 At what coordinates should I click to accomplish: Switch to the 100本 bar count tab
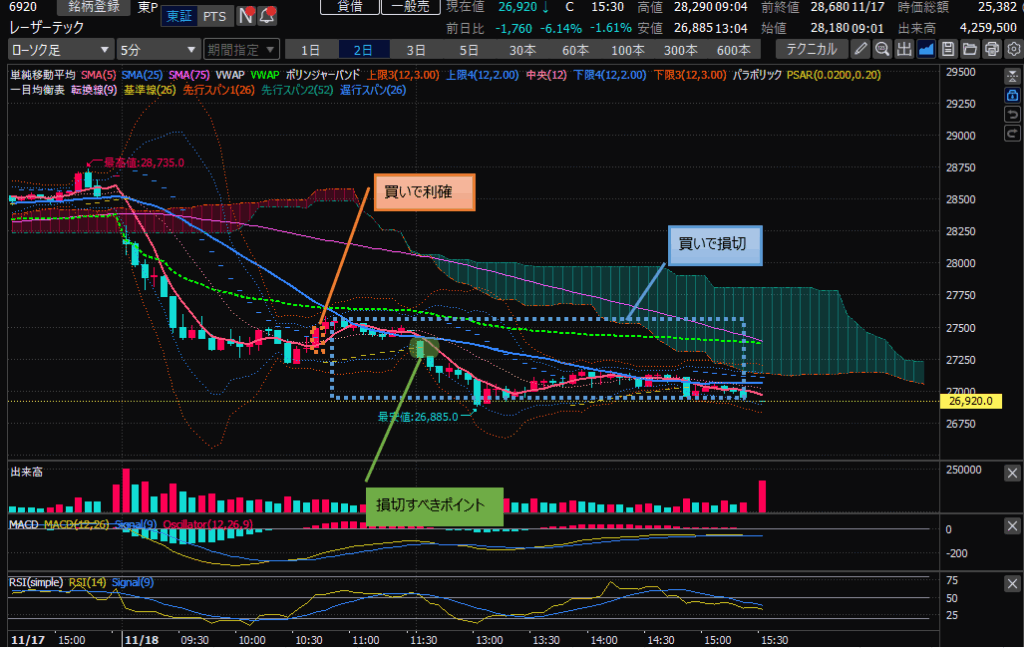click(x=628, y=48)
